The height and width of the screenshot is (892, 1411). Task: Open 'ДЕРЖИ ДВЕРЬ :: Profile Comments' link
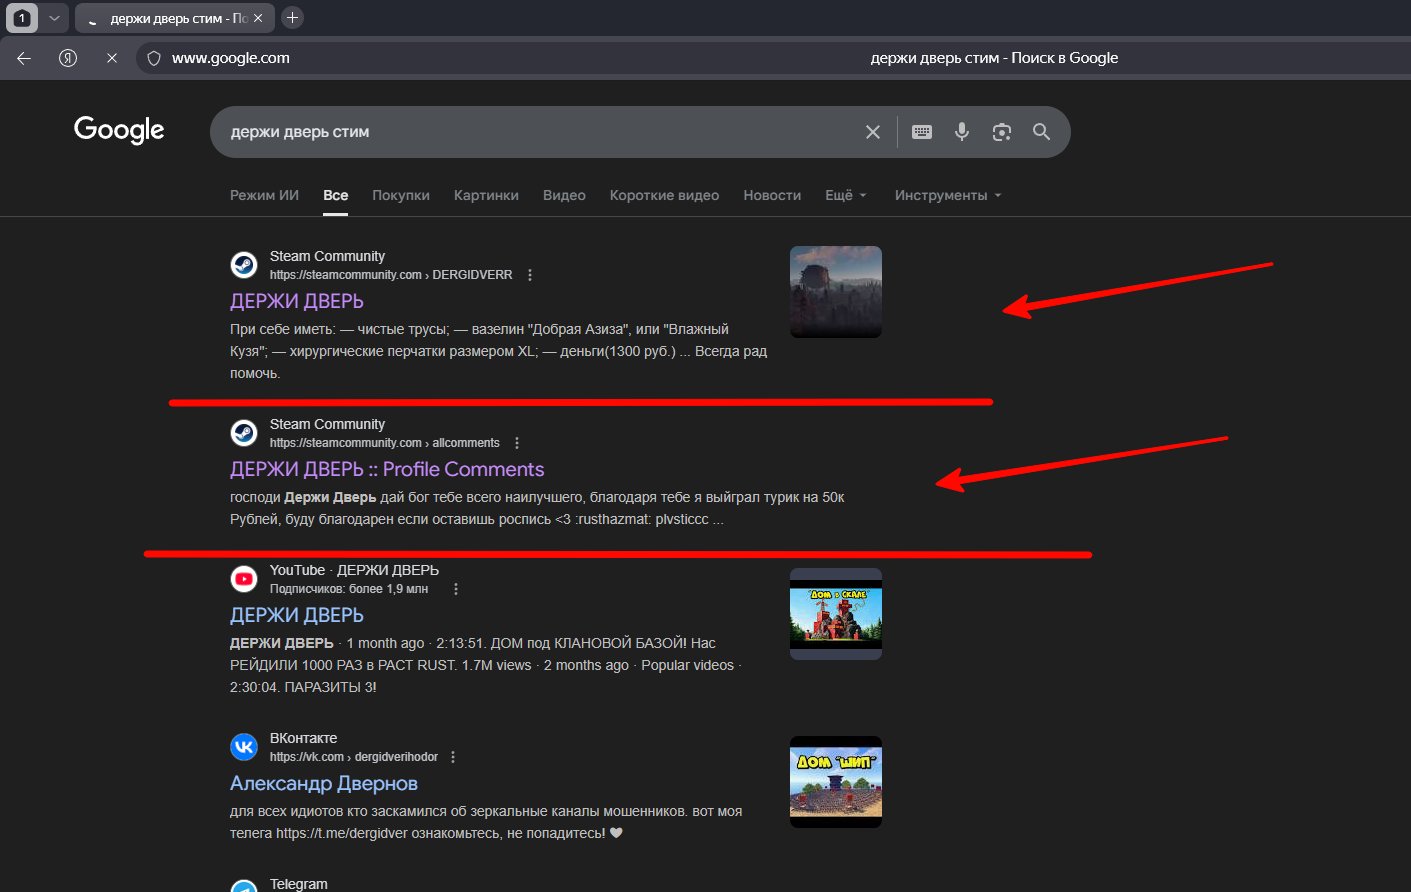point(387,469)
